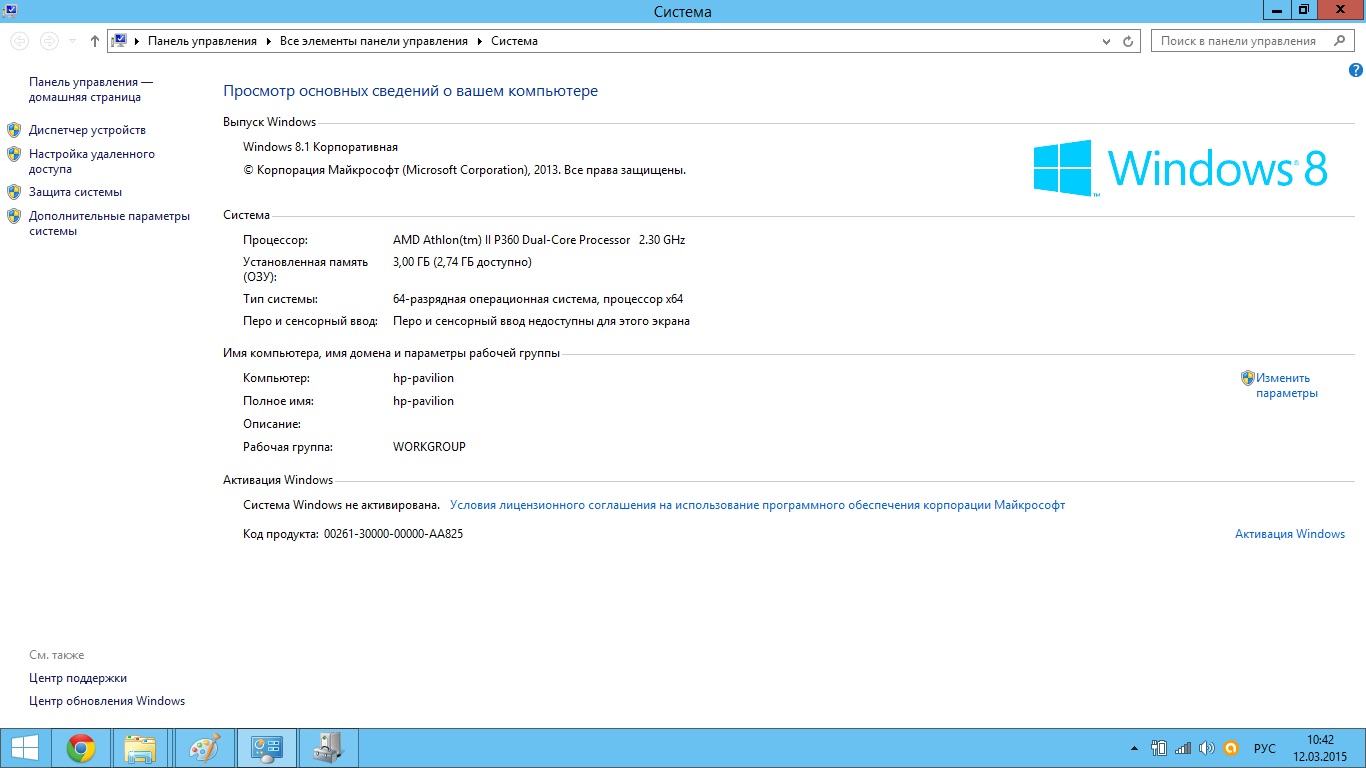Open the clock showing 10:42 12.03.2015
This screenshot has width=1366, height=768.
1321,748
